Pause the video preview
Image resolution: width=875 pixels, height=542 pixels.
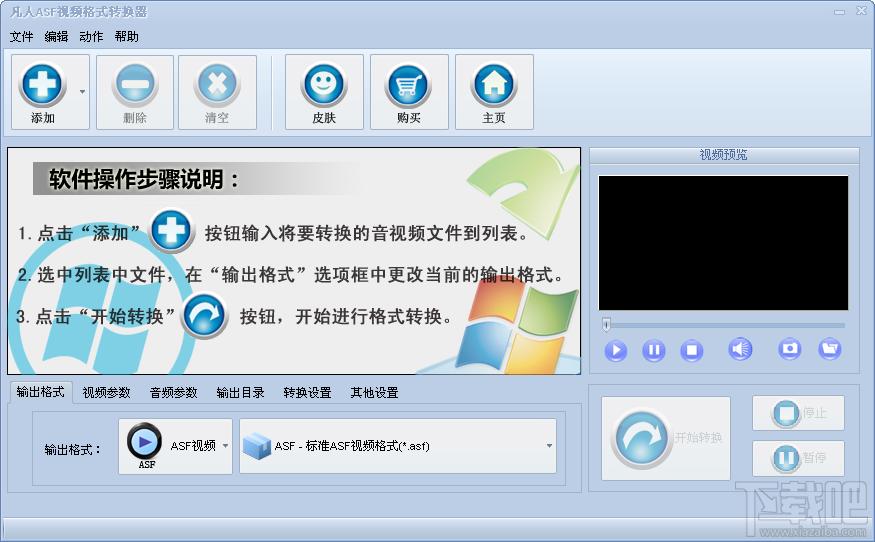[x=653, y=351]
